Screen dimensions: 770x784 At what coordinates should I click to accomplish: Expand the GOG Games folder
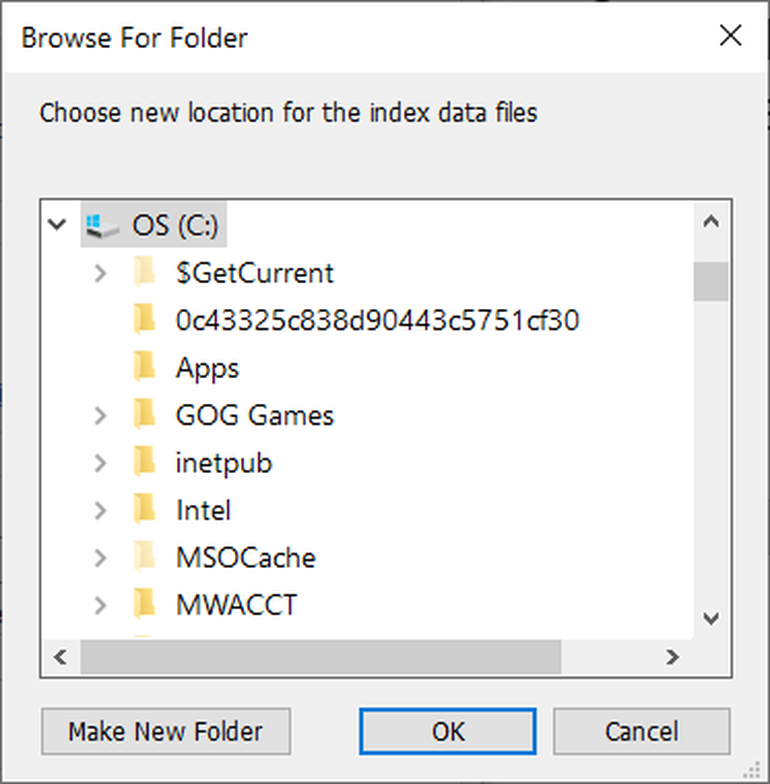(100, 414)
